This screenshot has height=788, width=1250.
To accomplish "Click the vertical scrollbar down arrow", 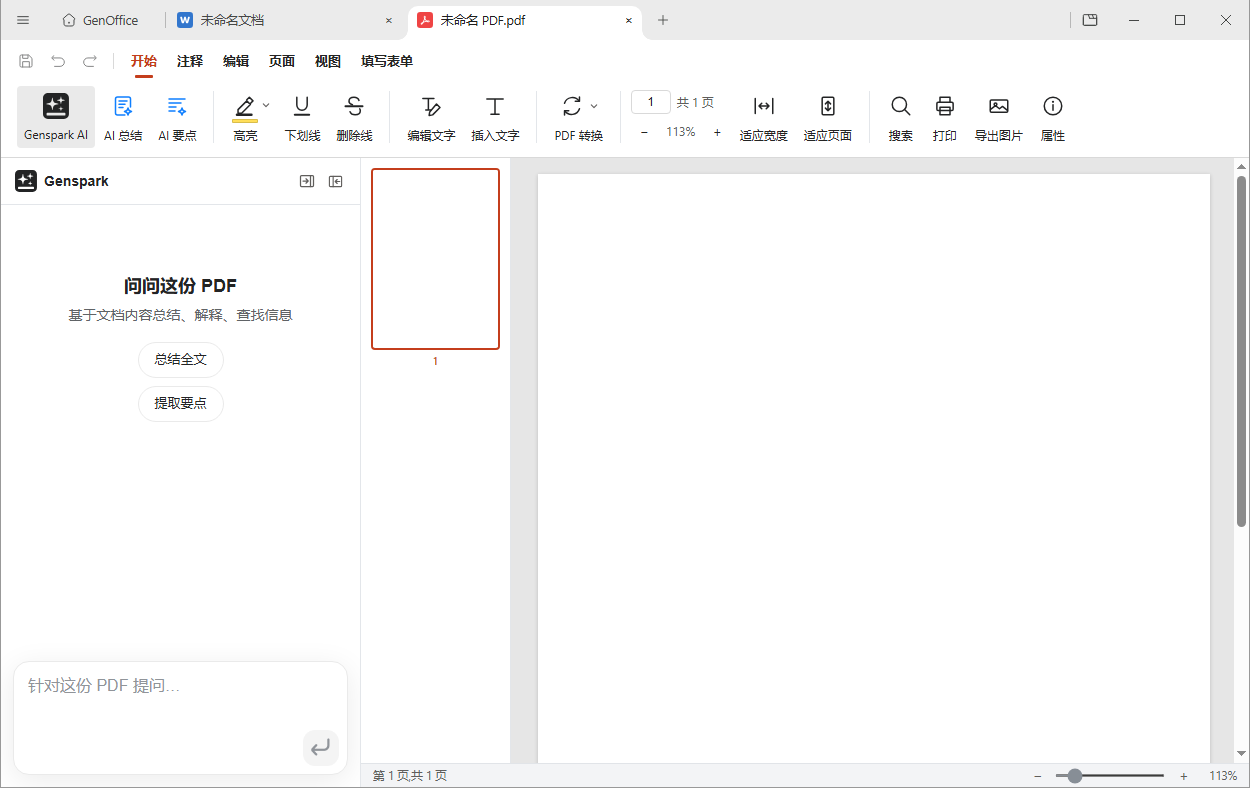I will pyautogui.click(x=1242, y=754).
